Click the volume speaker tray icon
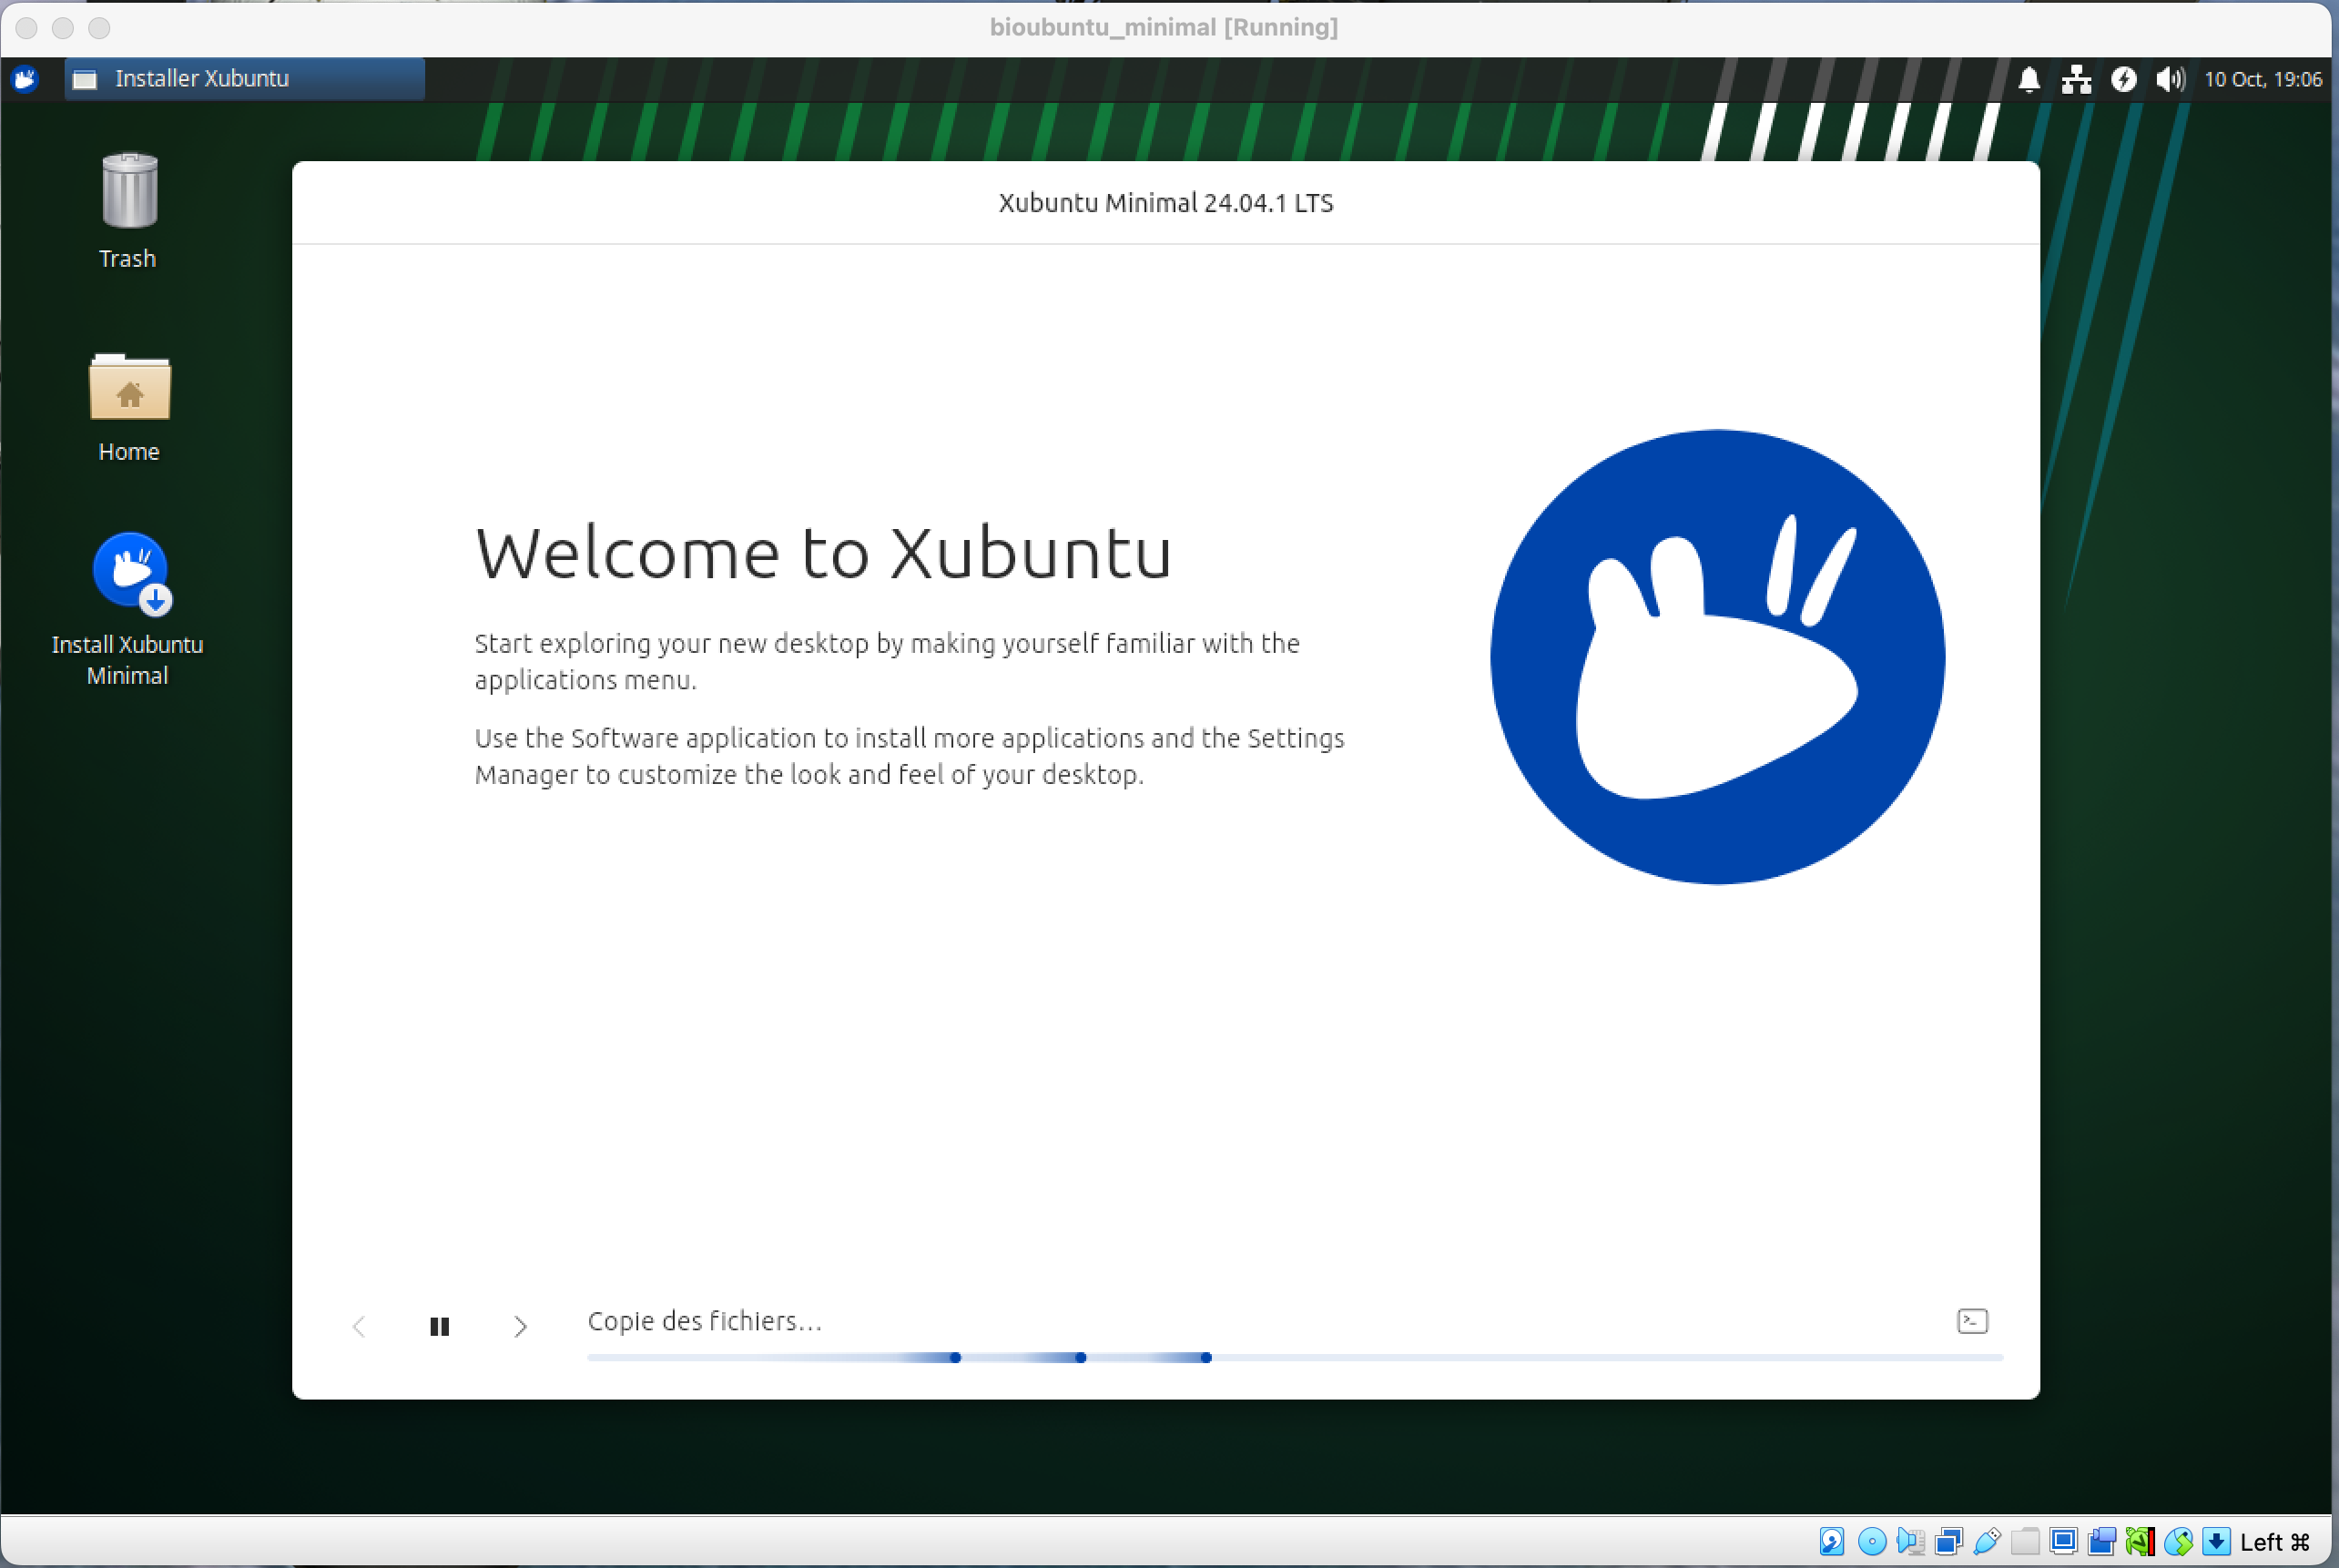 click(x=2170, y=79)
